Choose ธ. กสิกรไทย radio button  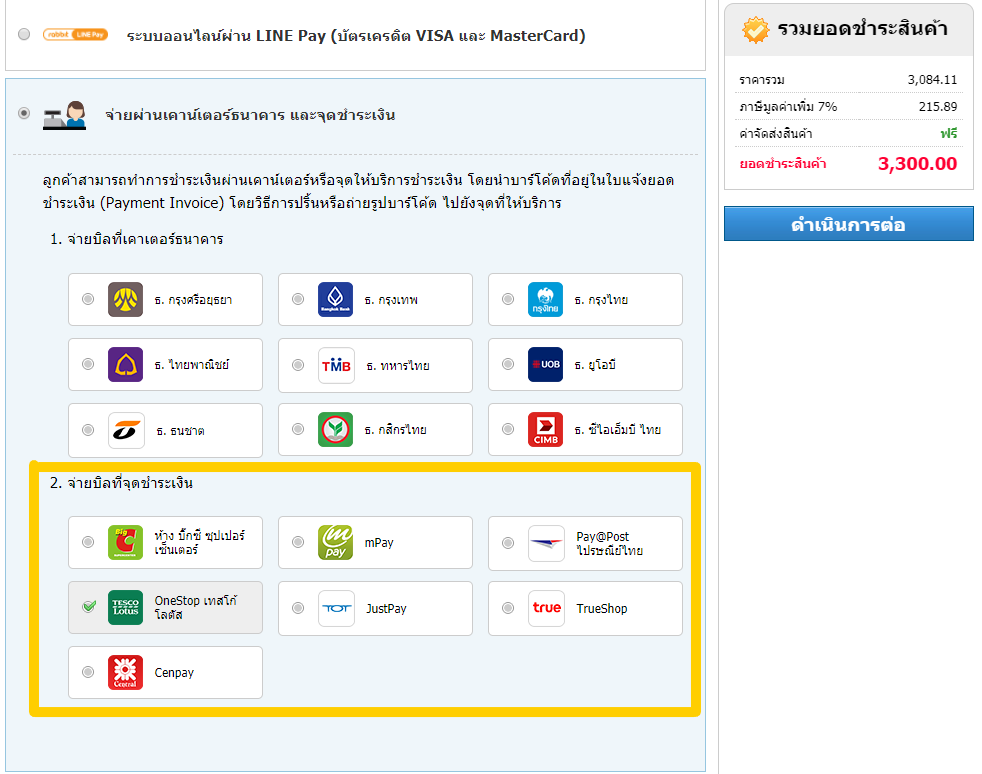[298, 430]
